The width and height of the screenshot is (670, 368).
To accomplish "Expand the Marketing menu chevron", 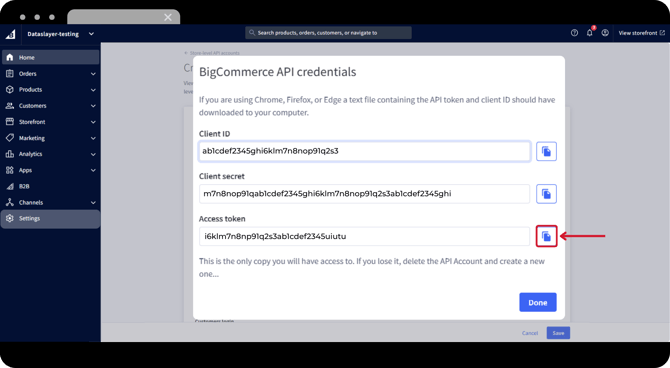I will (93, 138).
